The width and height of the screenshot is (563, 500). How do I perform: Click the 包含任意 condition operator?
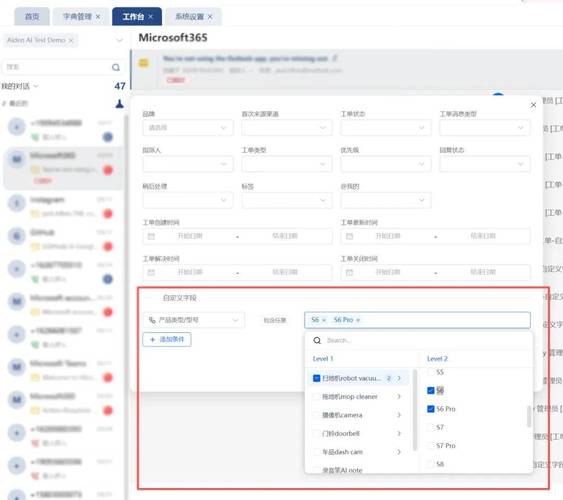[275, 320]
